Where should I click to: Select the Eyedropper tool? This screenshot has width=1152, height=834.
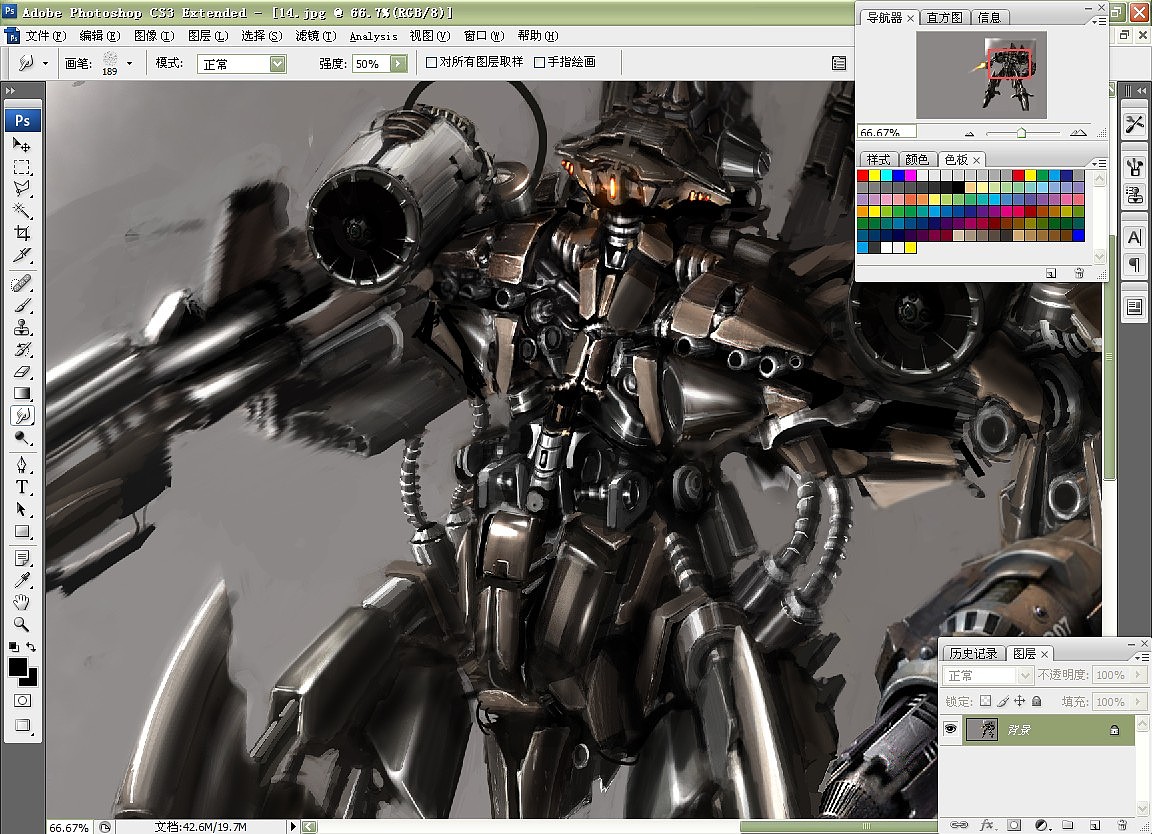click(21, 580)
